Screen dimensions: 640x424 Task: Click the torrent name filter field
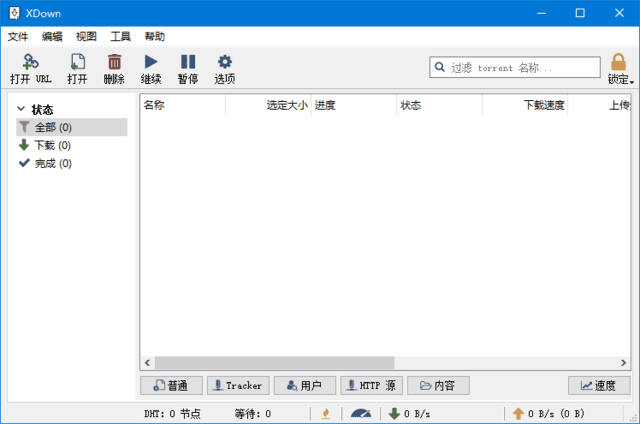(514, 67)
